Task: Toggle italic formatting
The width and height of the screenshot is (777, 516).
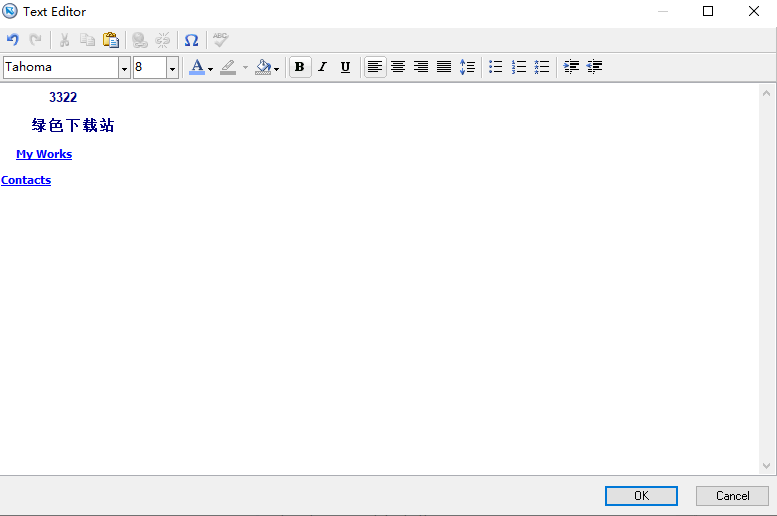Action: pyautogui.click(x=322, y=67)
